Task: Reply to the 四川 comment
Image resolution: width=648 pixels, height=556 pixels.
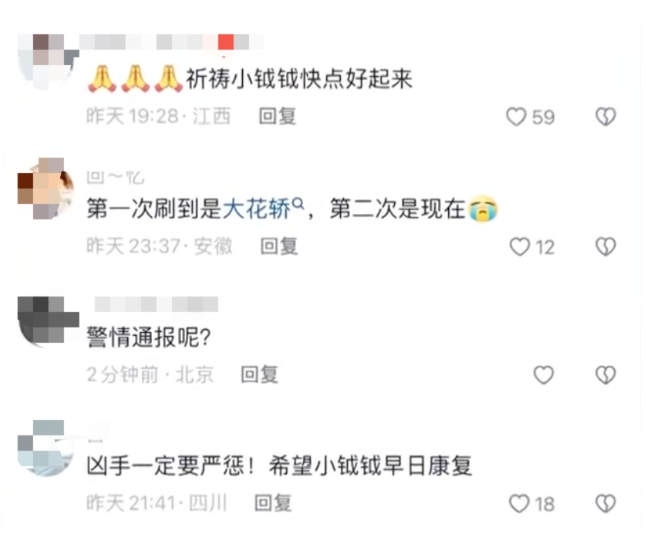Action: click(273, 503)
